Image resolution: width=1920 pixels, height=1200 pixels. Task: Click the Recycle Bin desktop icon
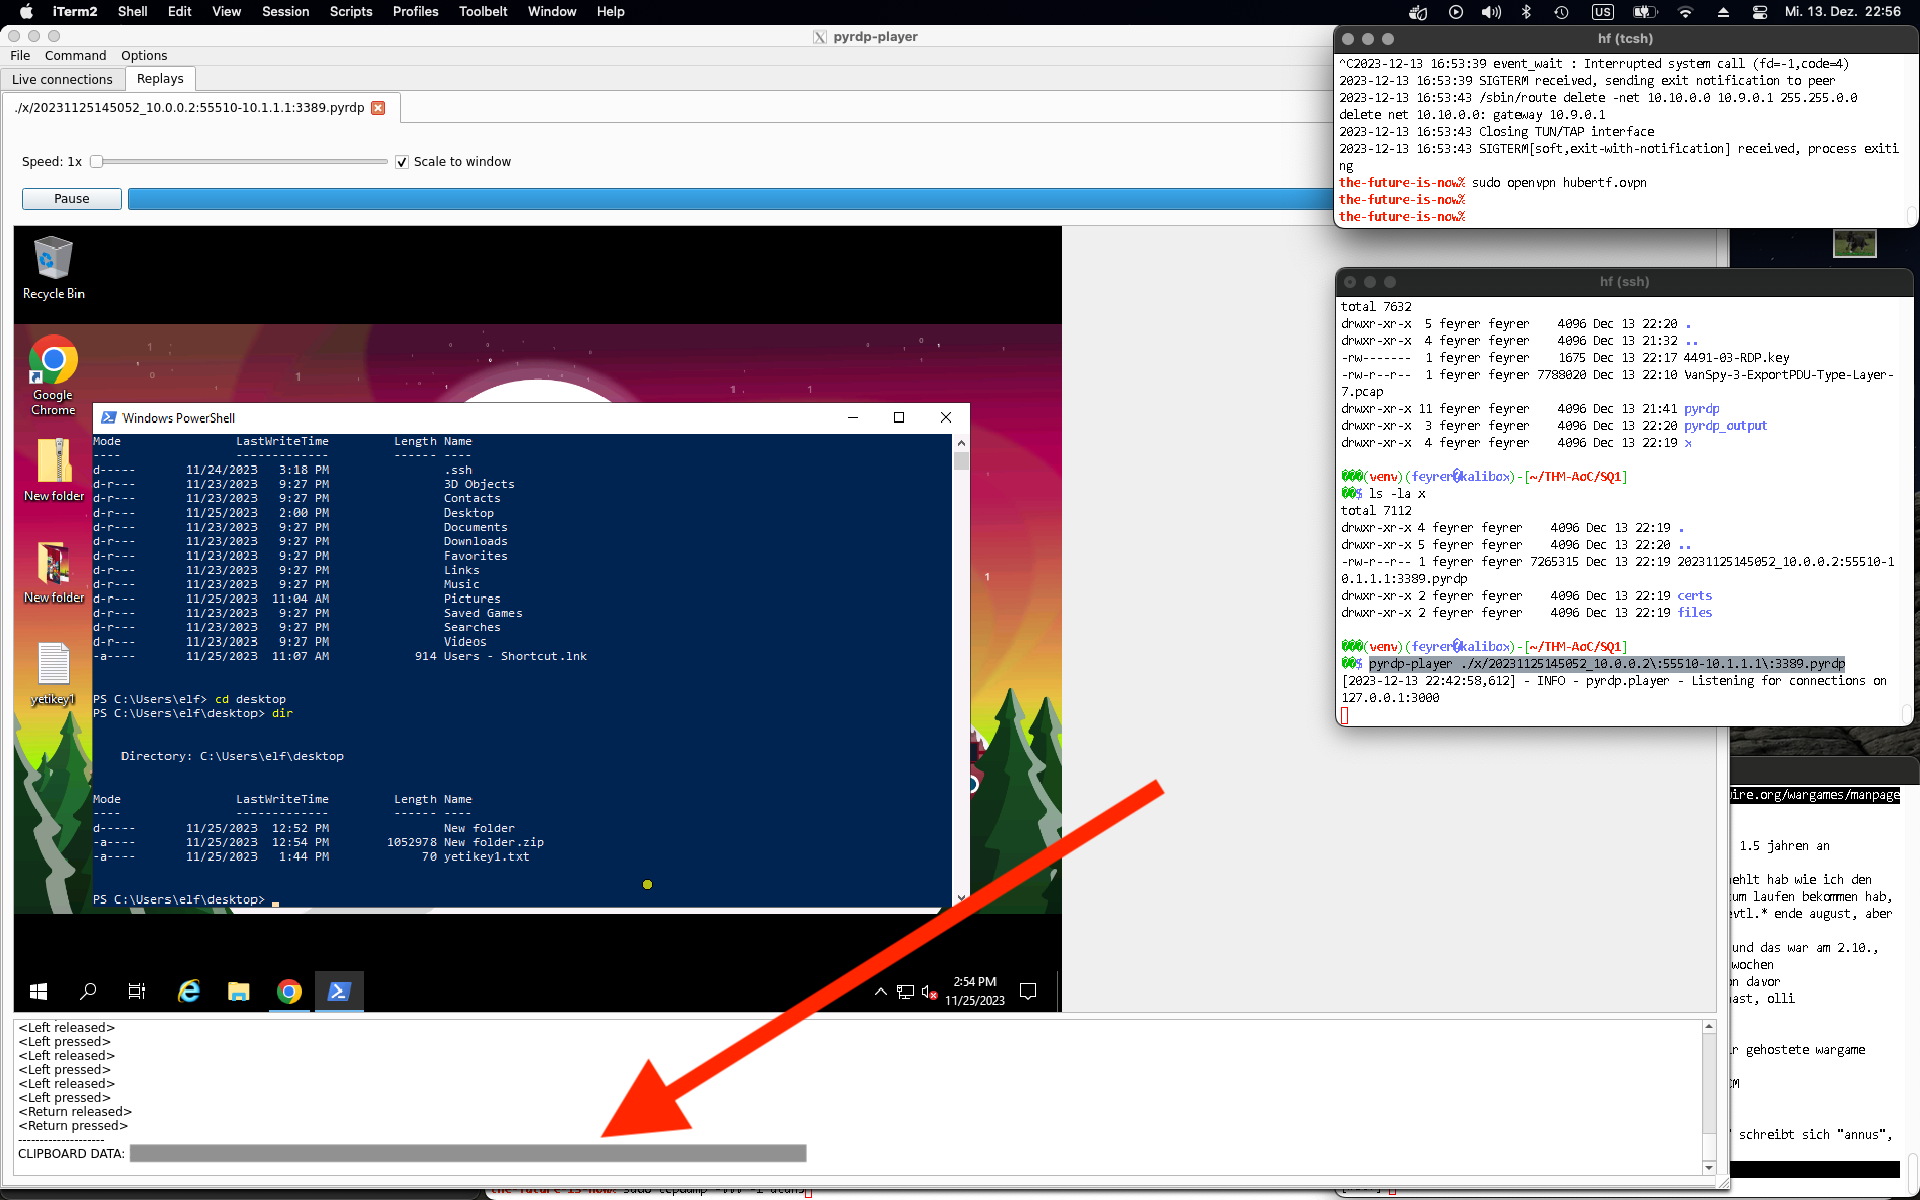53,267
